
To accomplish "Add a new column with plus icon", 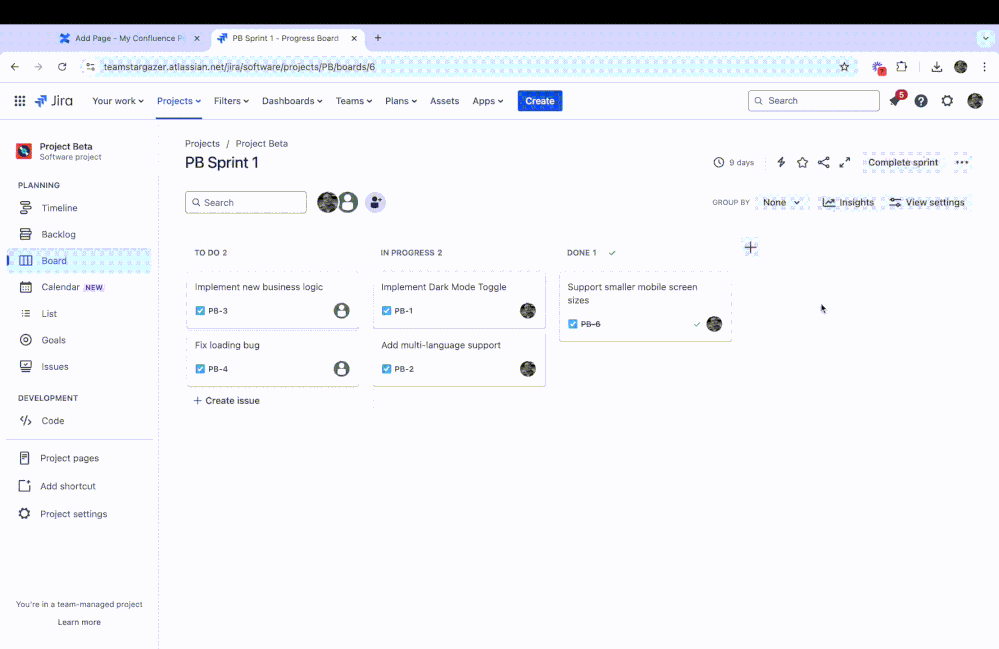I will pyautogui.click(x=751, y=247).
